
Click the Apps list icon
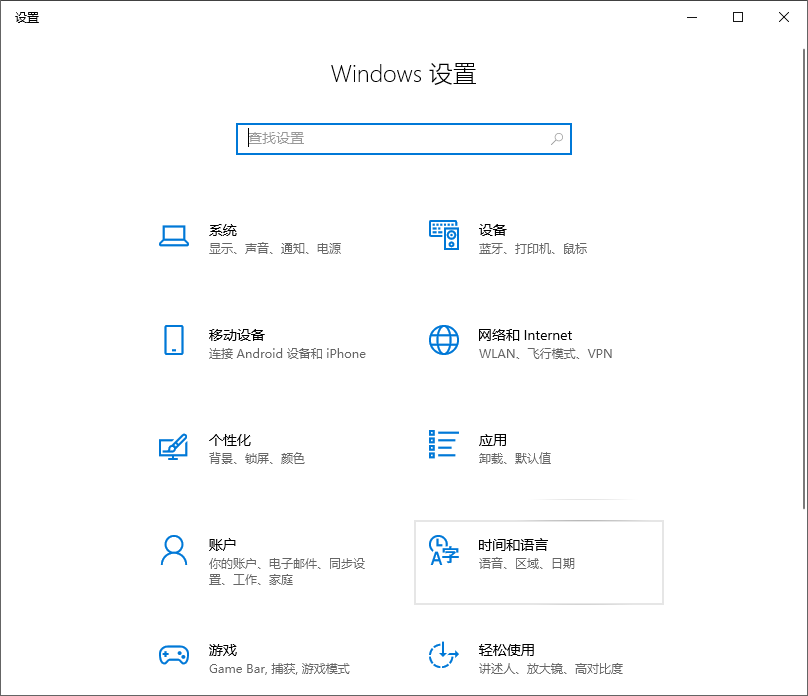444,444
